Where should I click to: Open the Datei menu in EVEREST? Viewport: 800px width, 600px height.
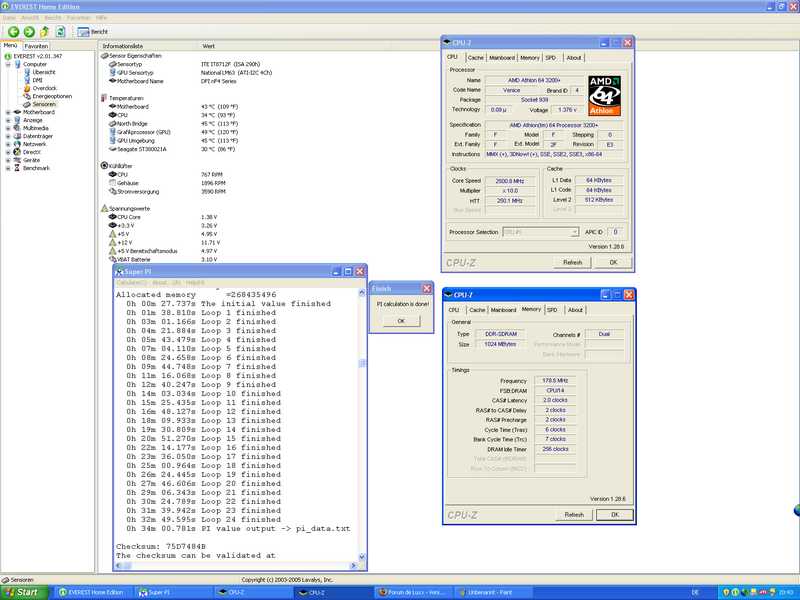click(9, 18)
